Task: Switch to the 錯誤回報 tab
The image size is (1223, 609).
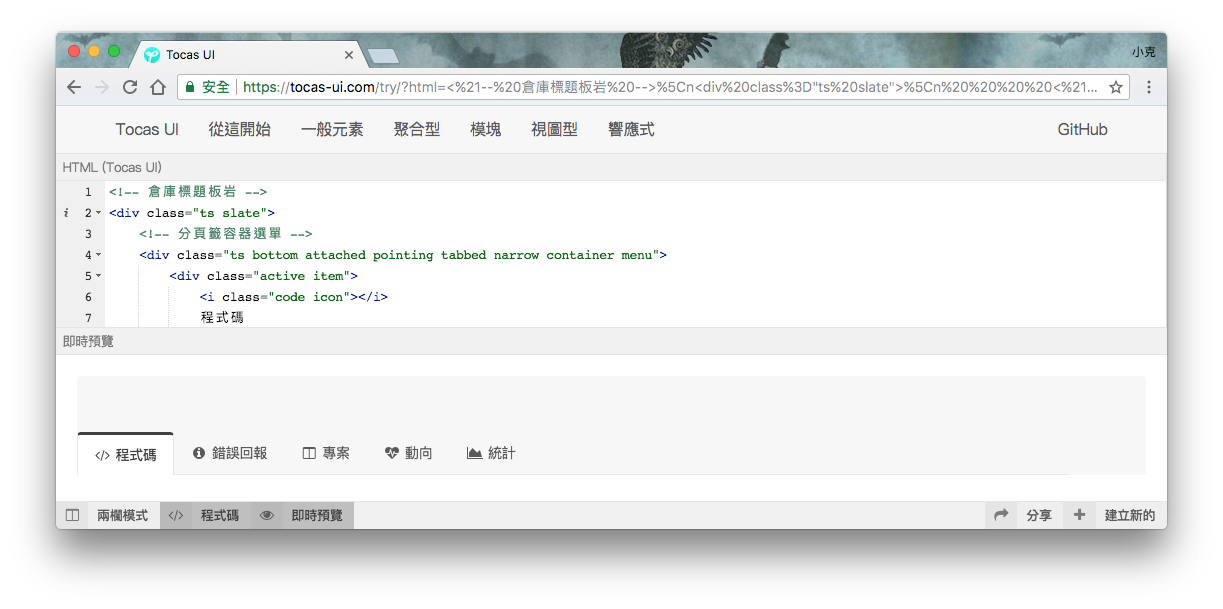Action: [x=230, y=453]
